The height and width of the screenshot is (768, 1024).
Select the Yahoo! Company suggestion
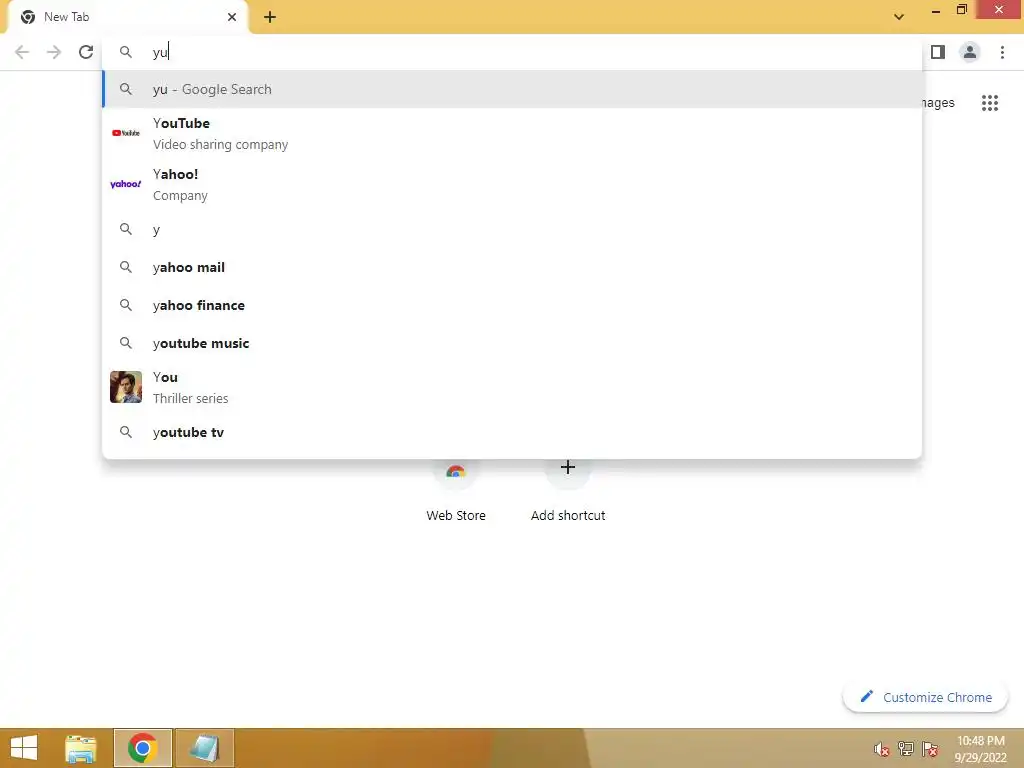click(513, 184)
